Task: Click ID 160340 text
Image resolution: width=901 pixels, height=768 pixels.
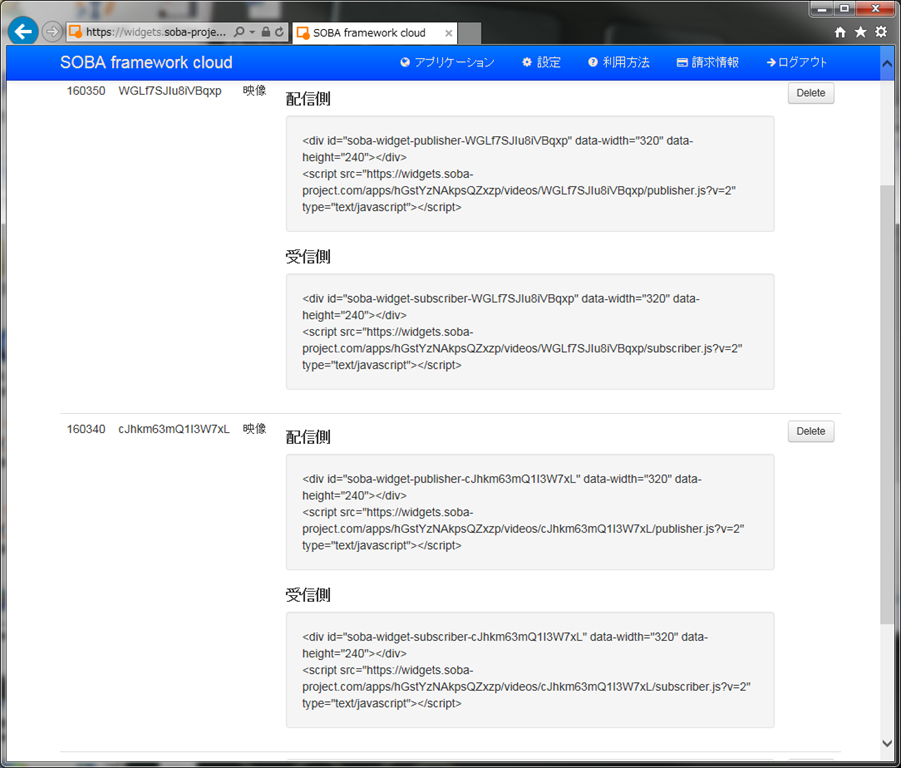Action: point(86,429)
